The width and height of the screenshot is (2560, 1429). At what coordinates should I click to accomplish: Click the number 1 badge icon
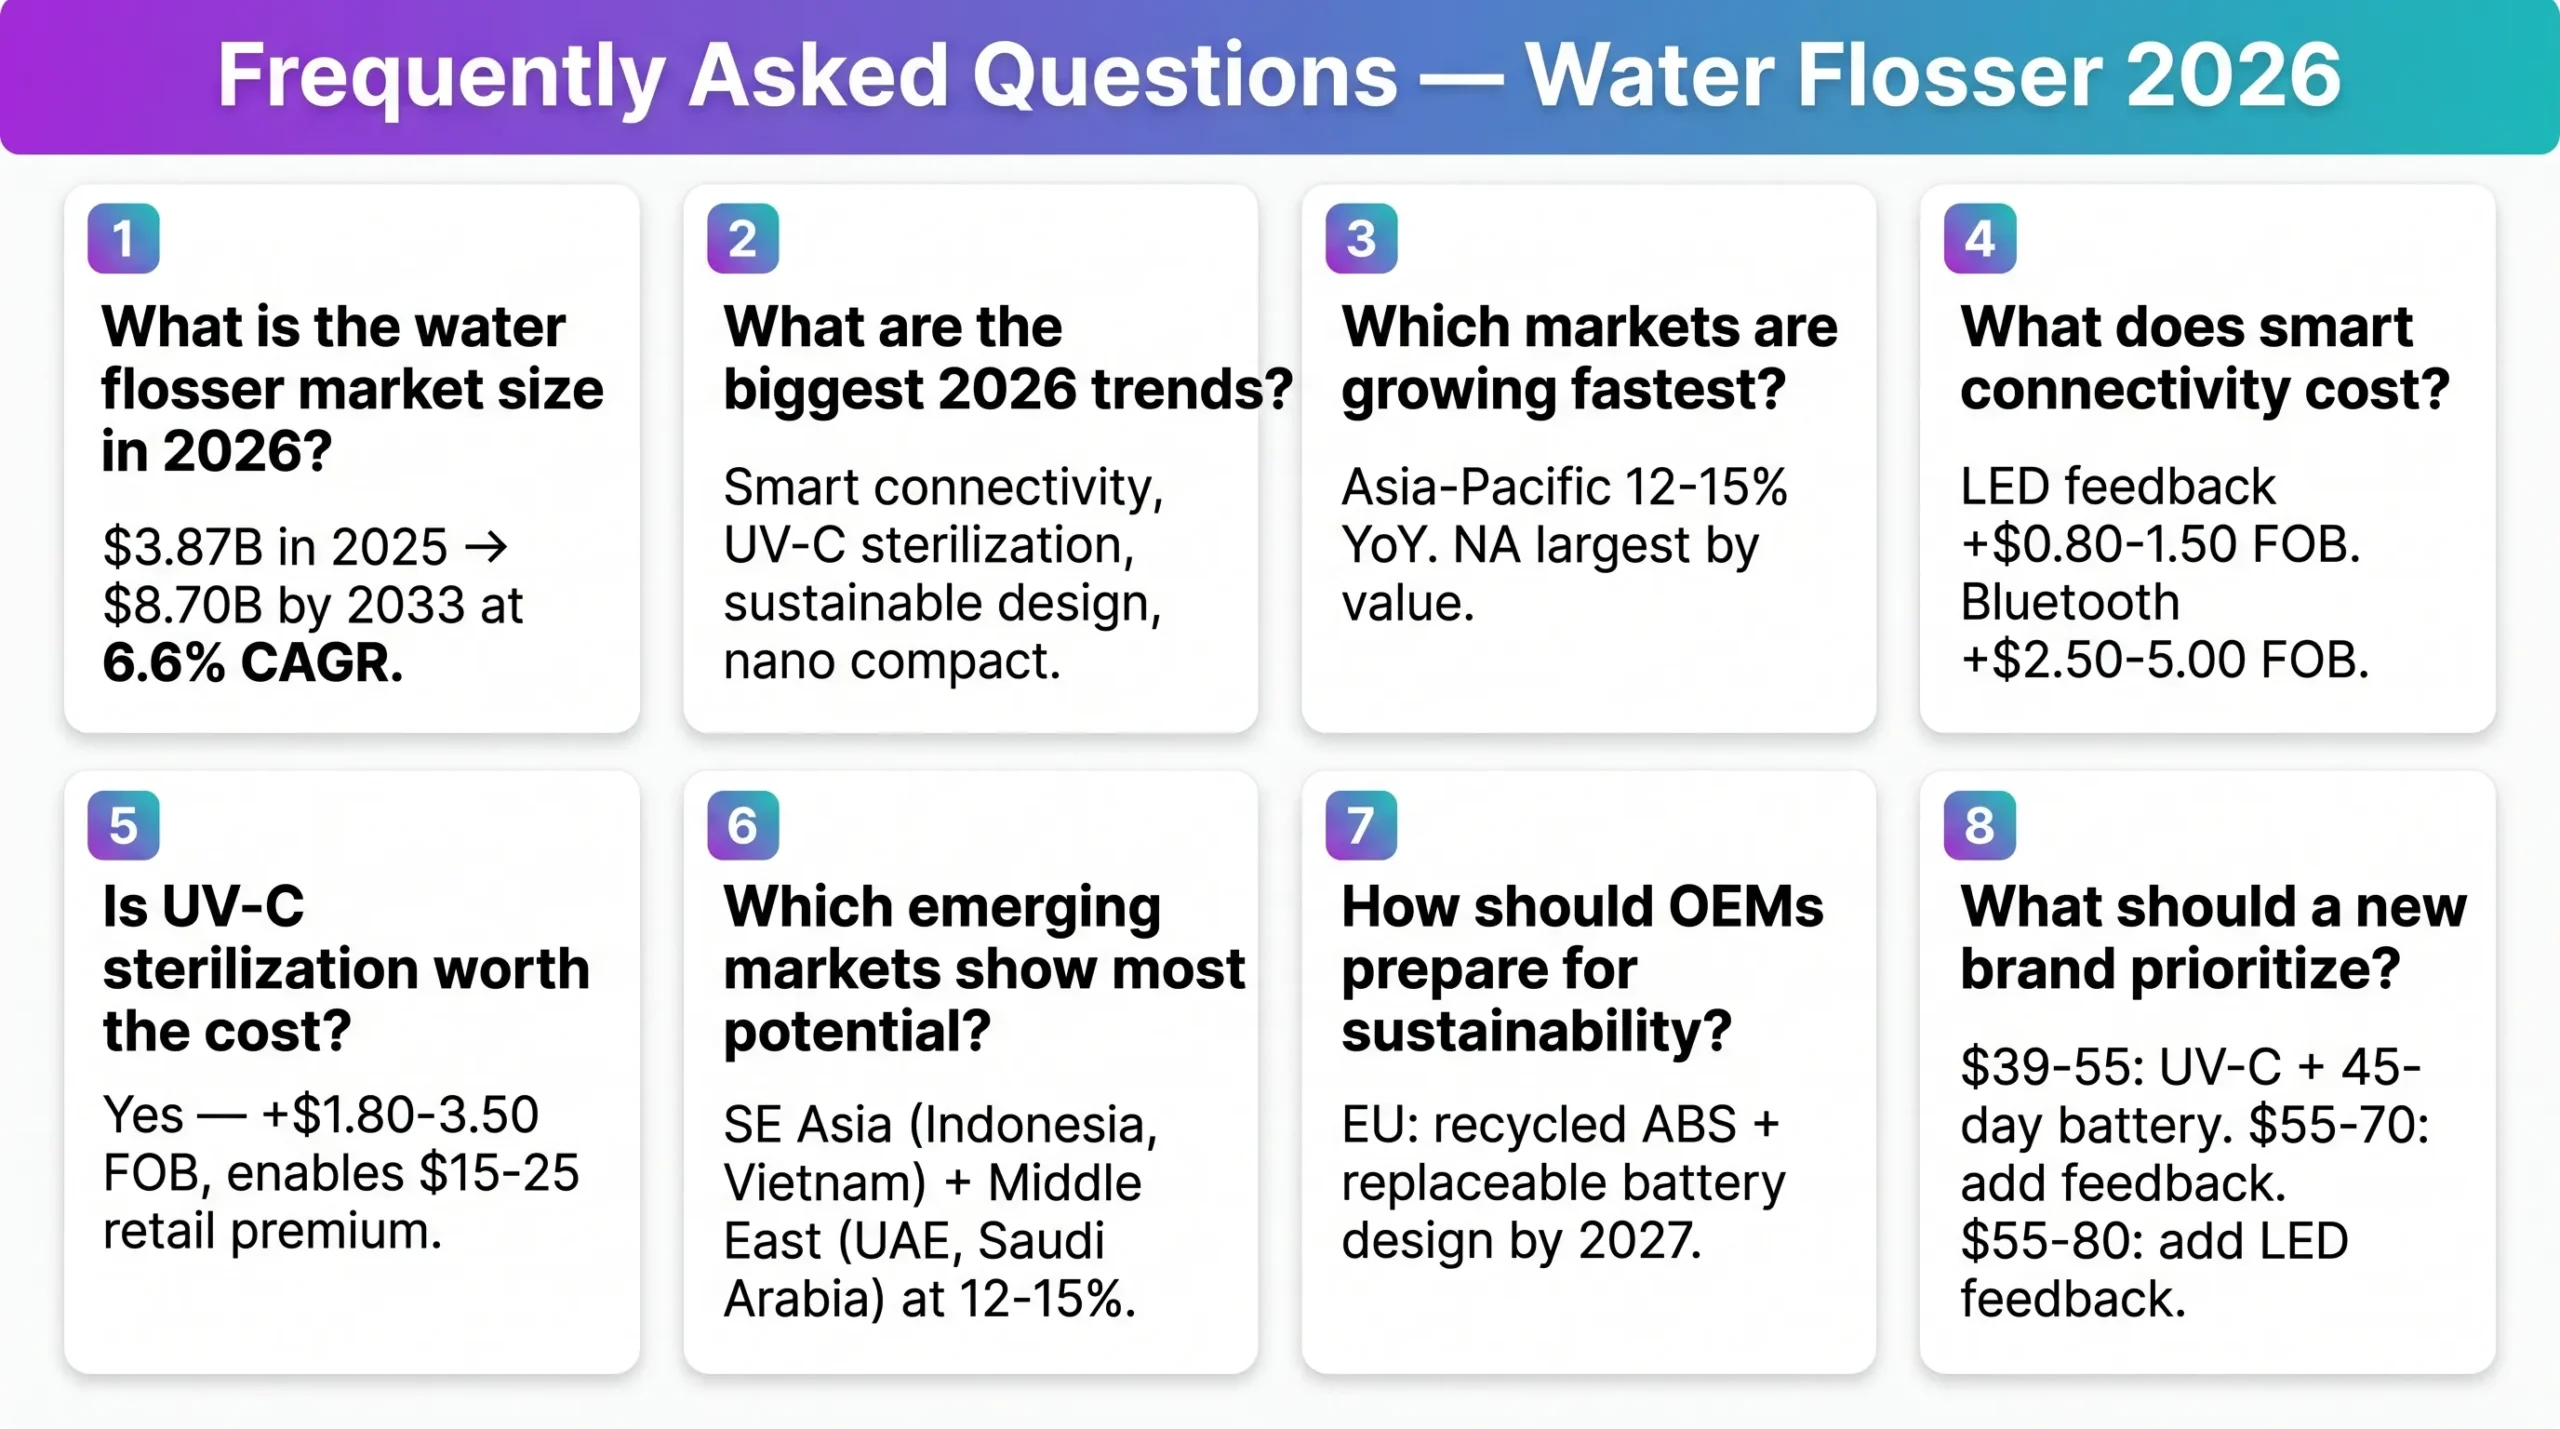tap(123, 238)
